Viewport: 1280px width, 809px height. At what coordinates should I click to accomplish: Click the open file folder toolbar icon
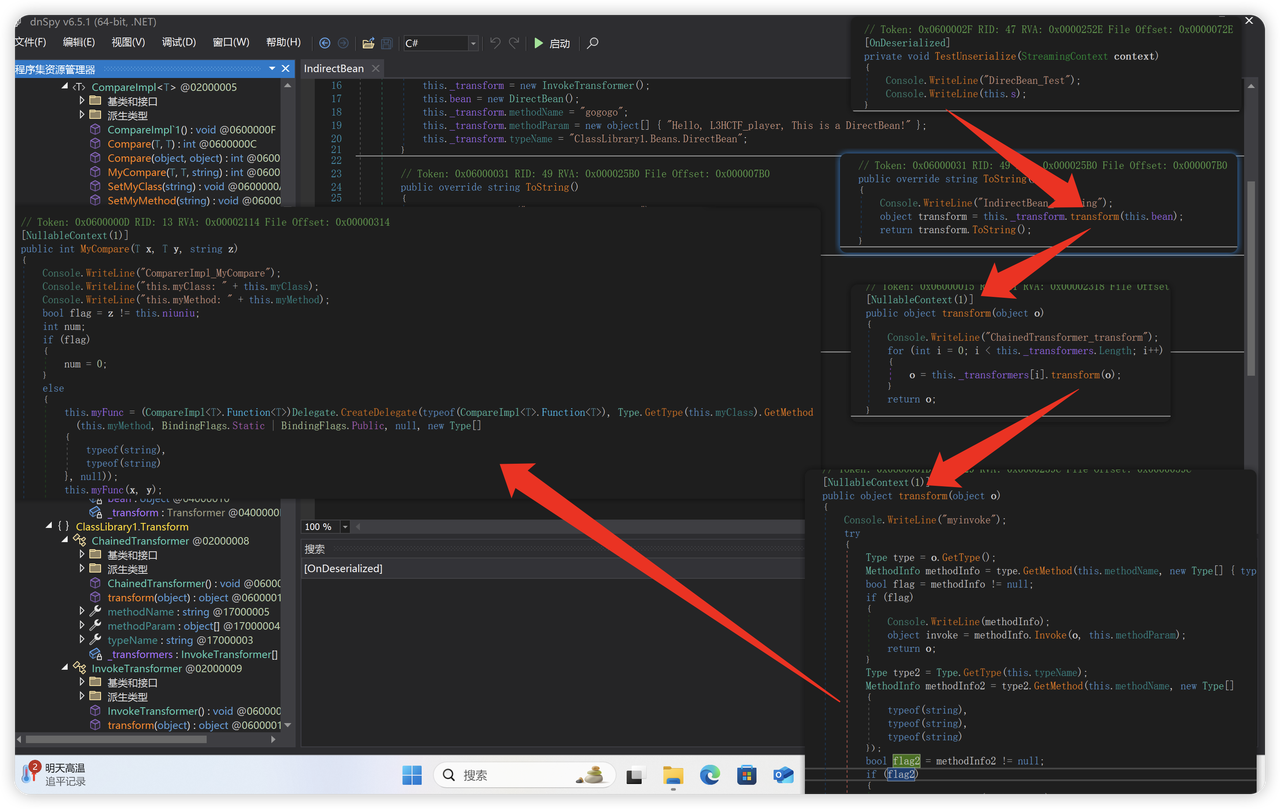(368, 43)
